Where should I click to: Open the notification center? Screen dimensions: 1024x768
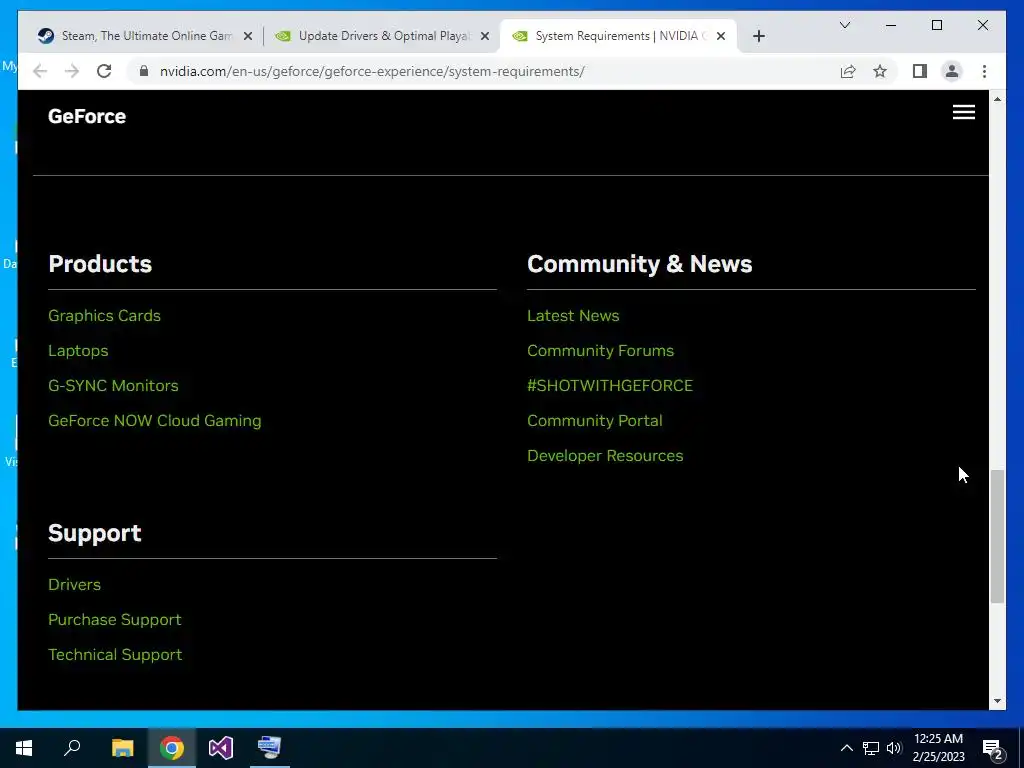click(x=993, y=748)
